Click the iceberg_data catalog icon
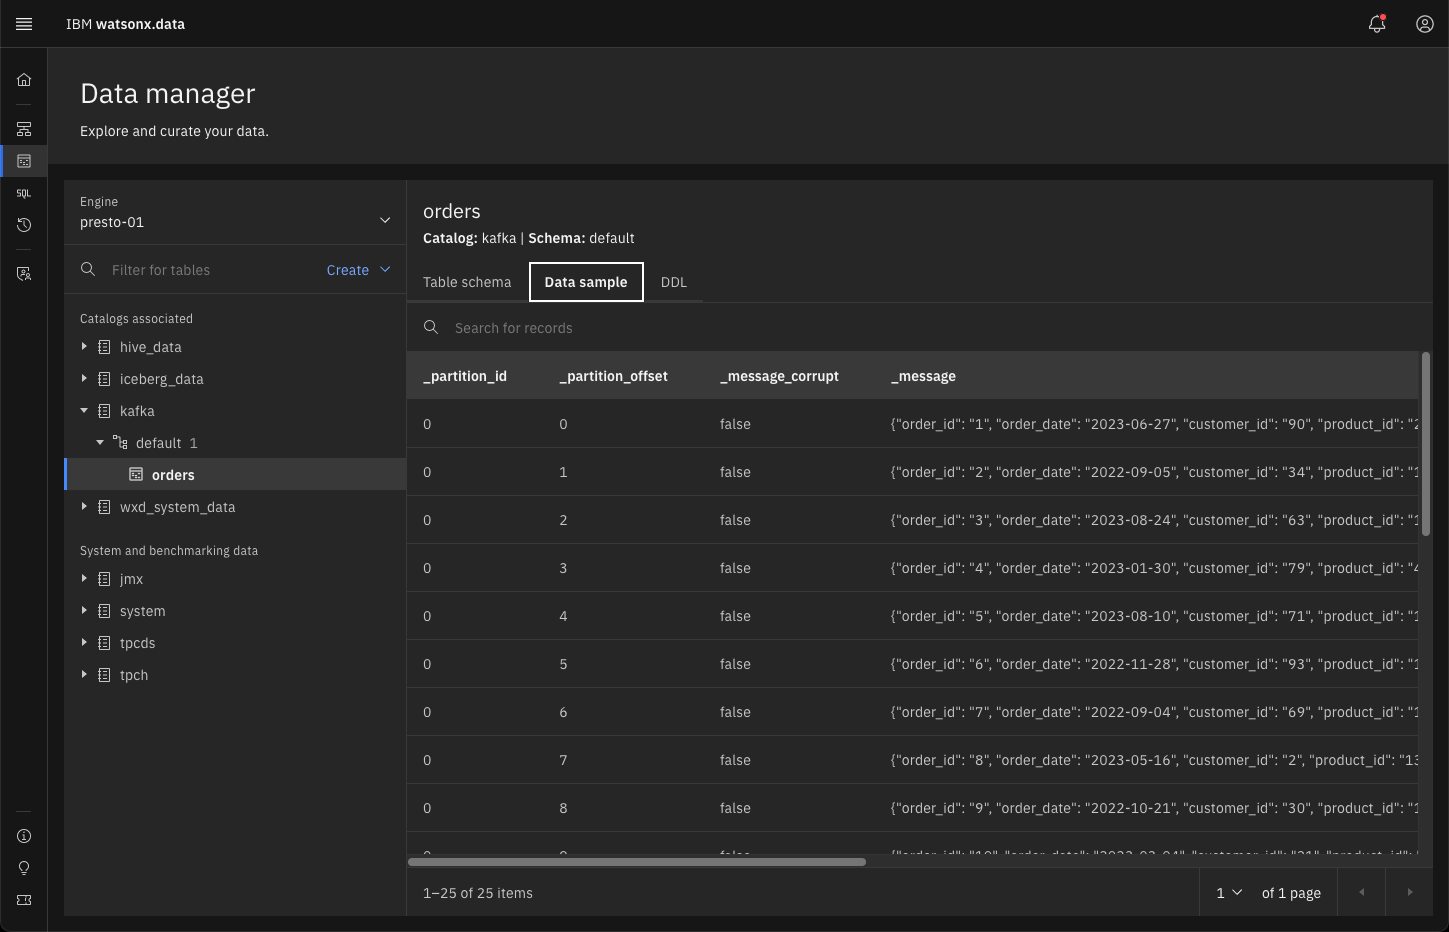This screenshot has height=932, width=1449. pyautogui.click(x=104, y=379)
